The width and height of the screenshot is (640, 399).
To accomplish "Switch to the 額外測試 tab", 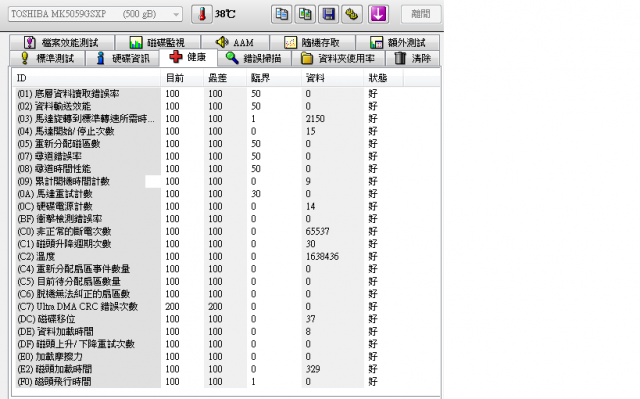I will click(x=398, y=42).
